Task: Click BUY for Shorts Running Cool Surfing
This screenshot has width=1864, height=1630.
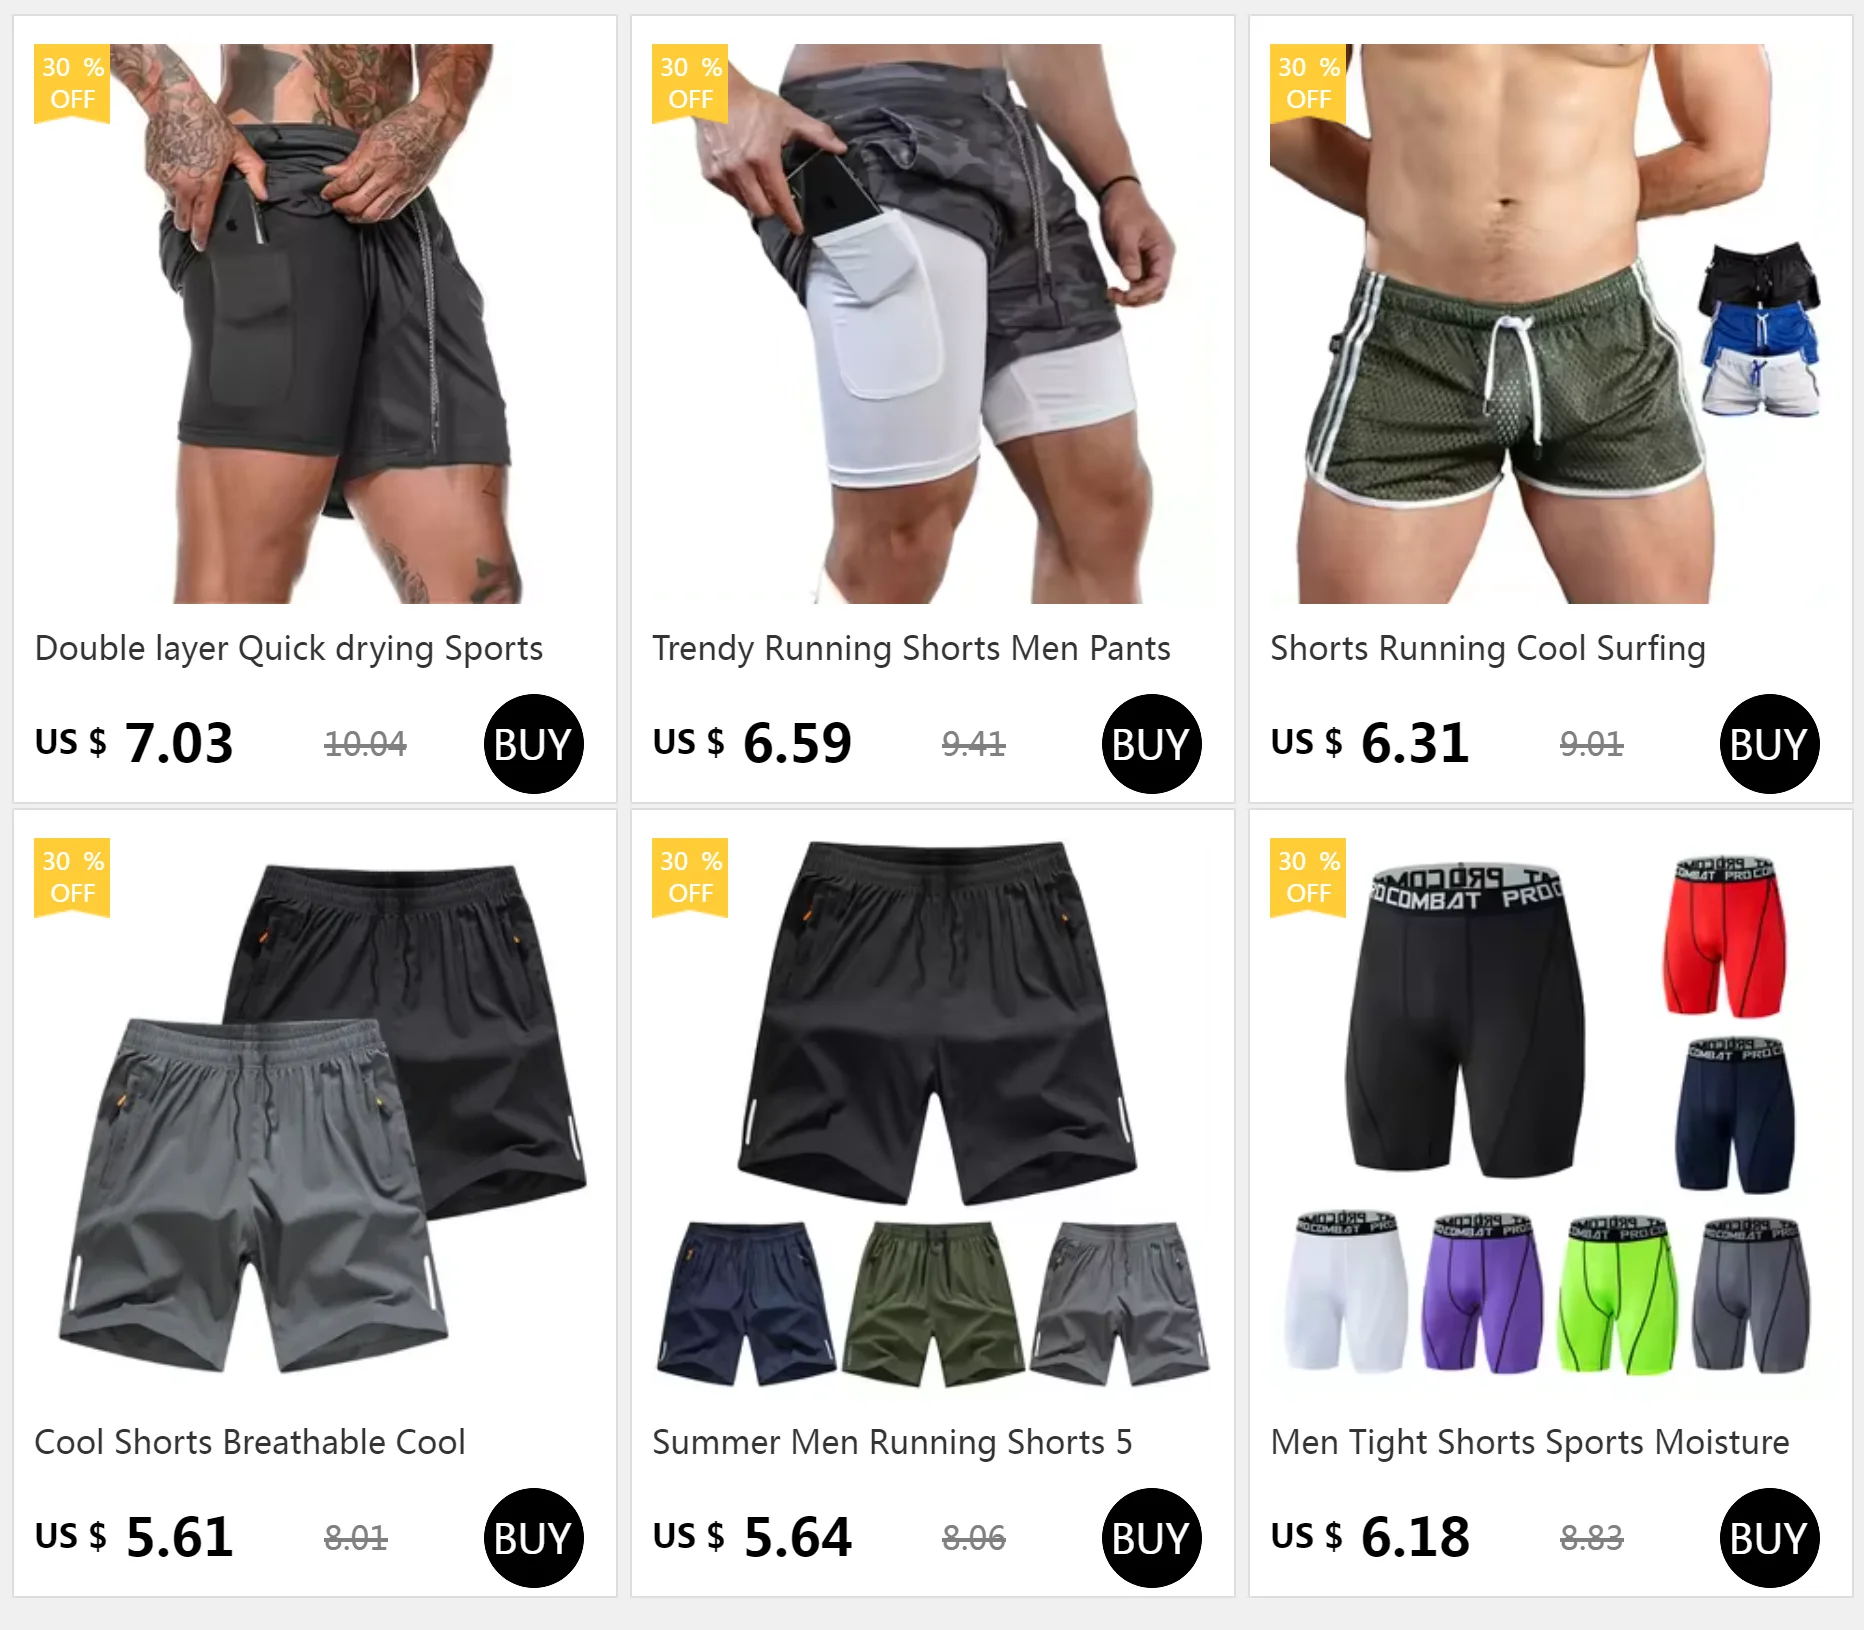Action: 1769,744
